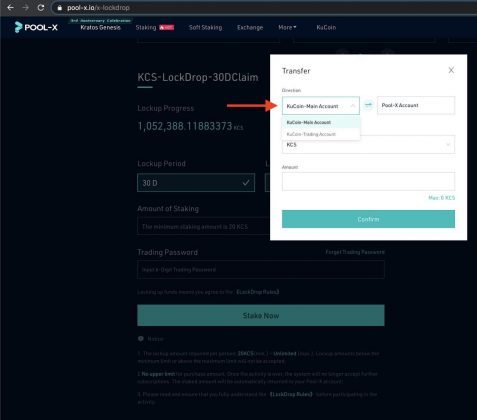Screen dimensions: 477x420
Task: Expand the More dropdown menu
Action: pyautogui.click(x=287, y=28)
